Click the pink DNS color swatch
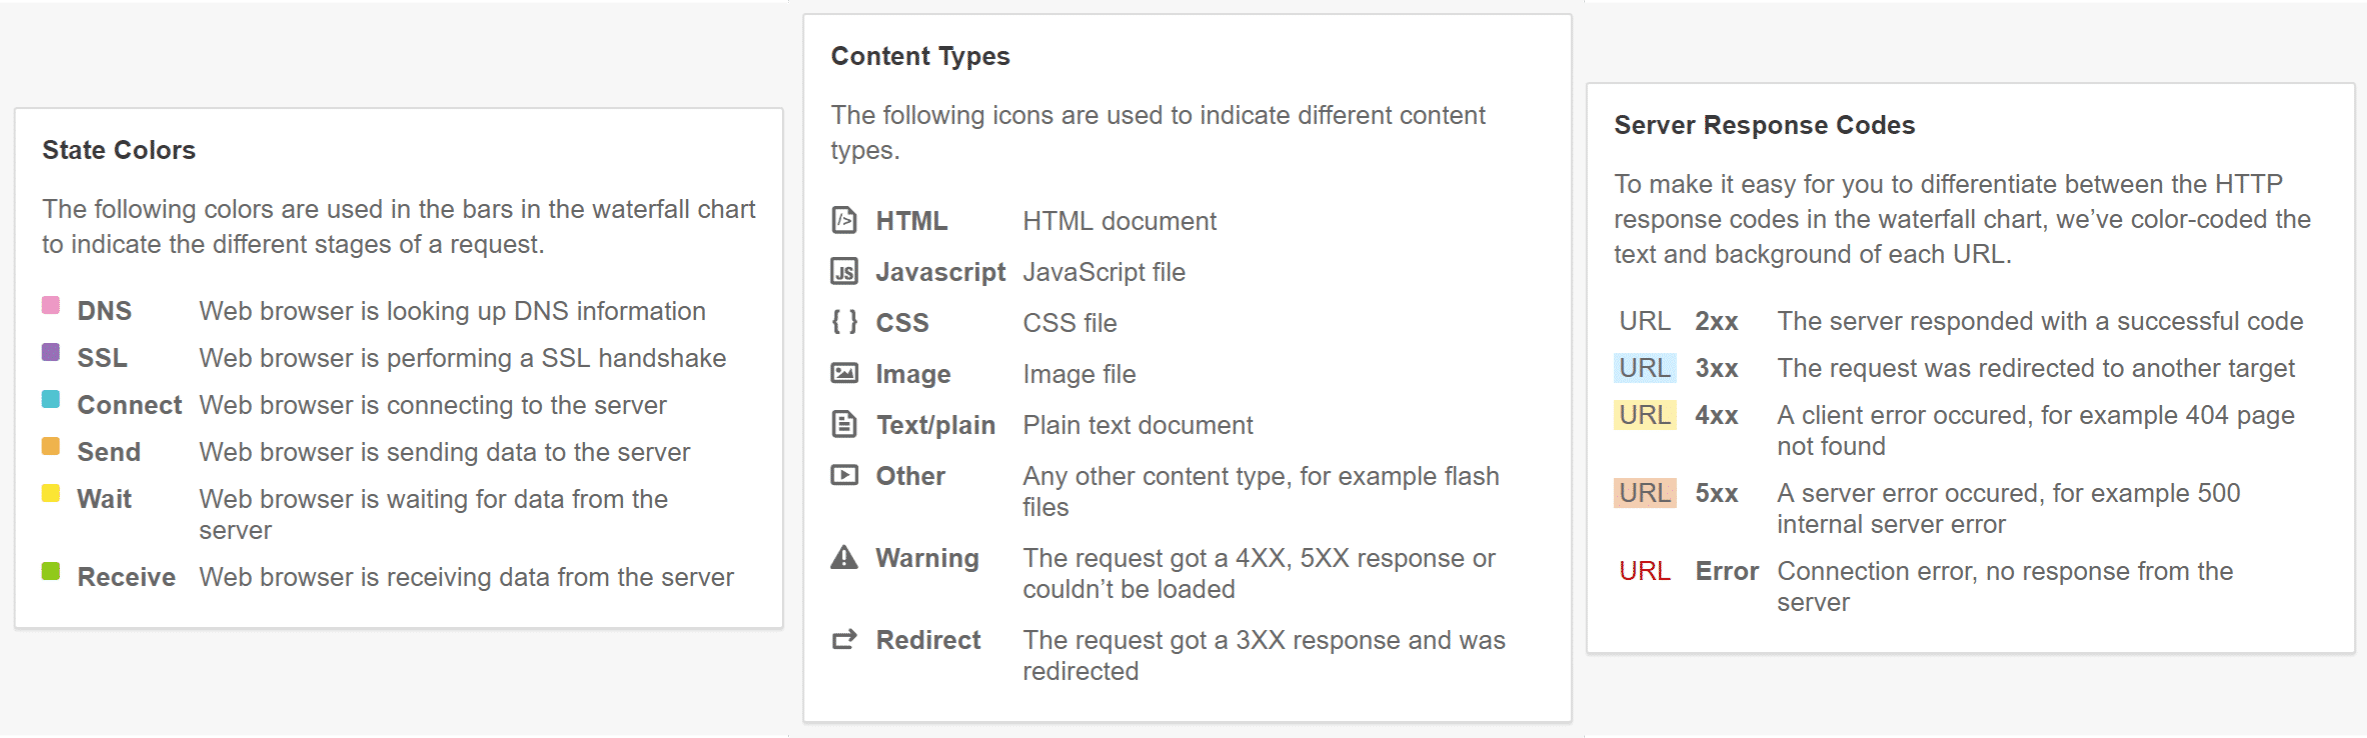Screen dimensions: 2367x738 coord(51,305)
